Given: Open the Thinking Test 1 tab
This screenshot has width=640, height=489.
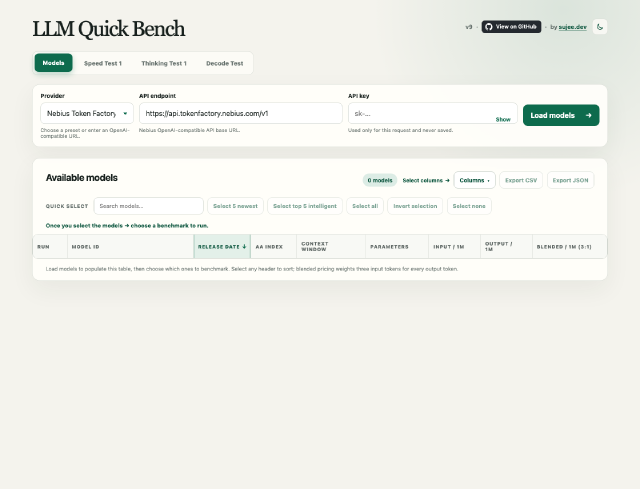Looking at the screenshot, I should (x=164, y=63).
